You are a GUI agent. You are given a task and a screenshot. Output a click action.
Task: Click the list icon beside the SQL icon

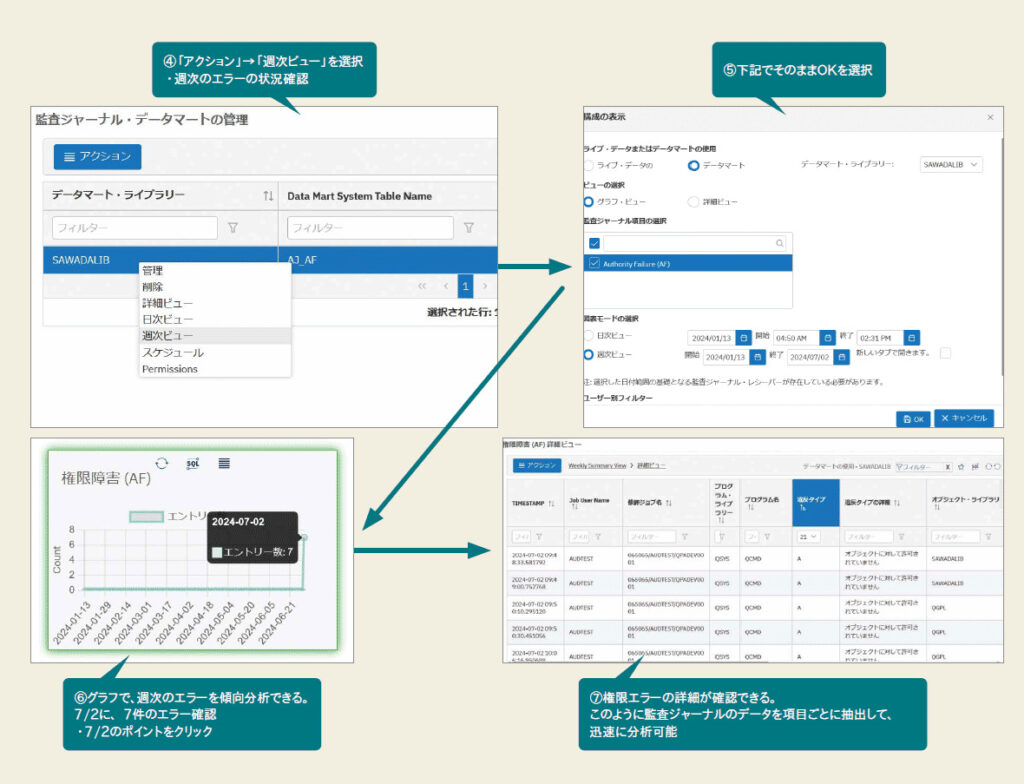(224, 463)
